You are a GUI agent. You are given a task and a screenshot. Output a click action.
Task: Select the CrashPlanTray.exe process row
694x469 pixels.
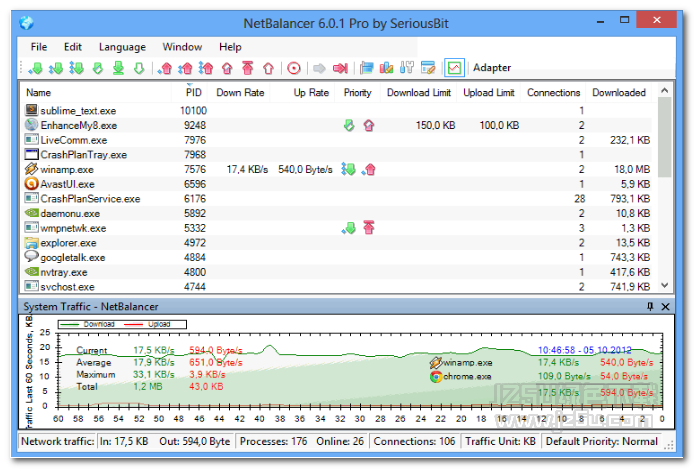[338, 154]
